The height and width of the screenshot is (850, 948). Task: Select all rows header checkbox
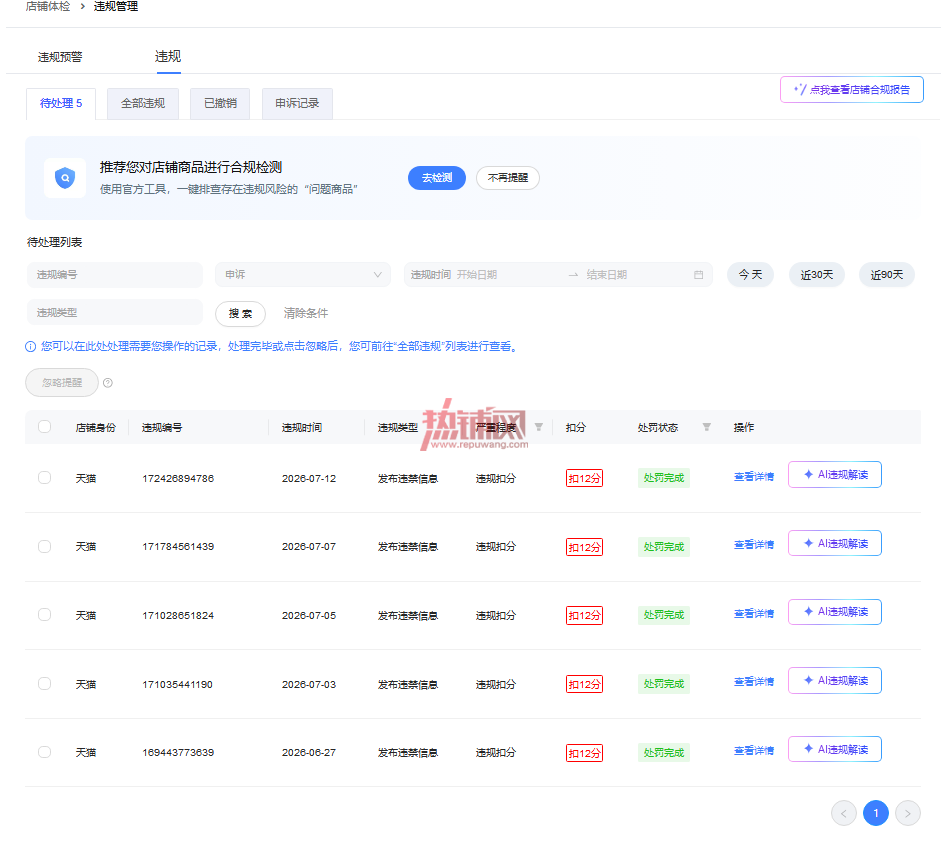[x=44, y=426]
